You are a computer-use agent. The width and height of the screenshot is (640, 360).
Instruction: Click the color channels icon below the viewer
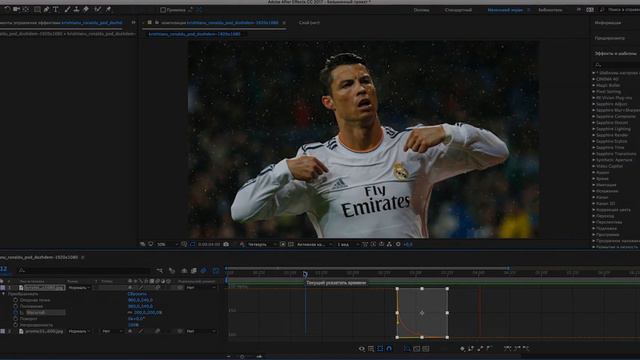pos(242,244)
